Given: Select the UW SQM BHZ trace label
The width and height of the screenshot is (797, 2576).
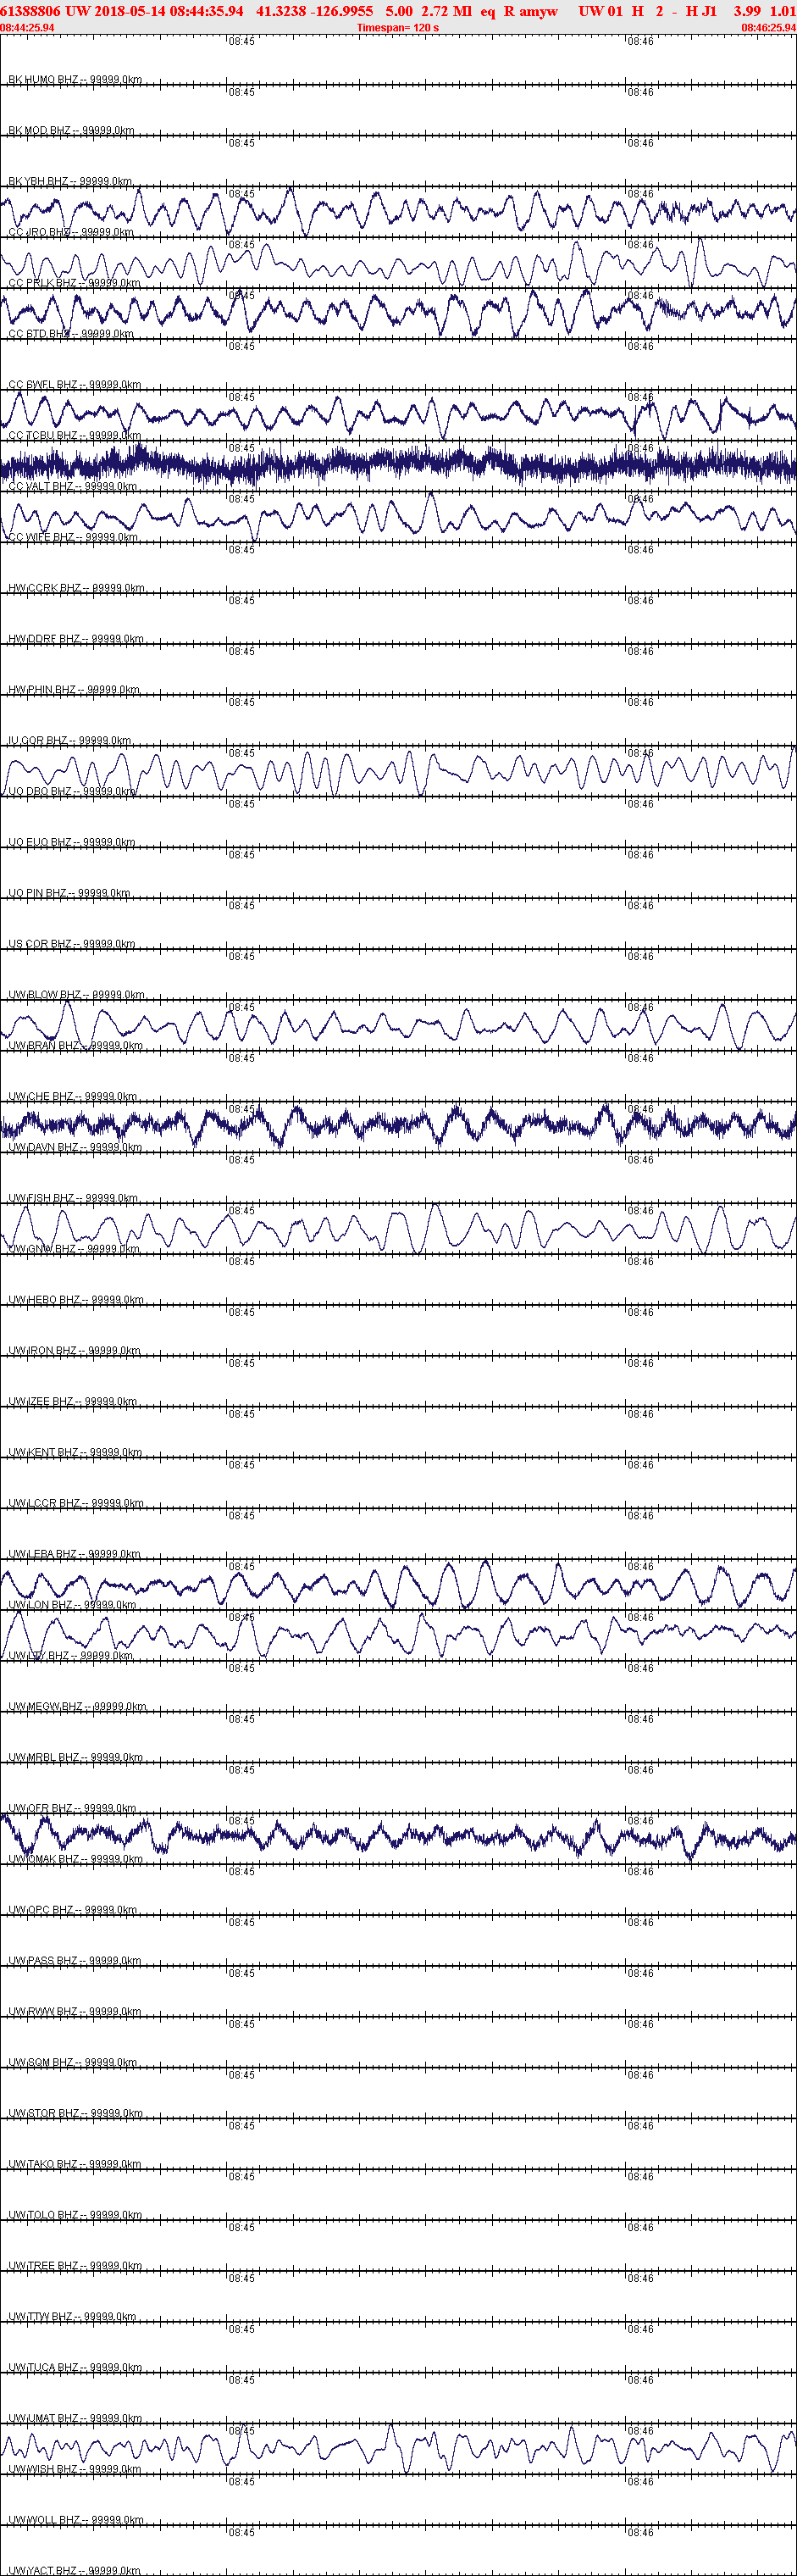Looking at the screenshot, I should [73, 2063].
